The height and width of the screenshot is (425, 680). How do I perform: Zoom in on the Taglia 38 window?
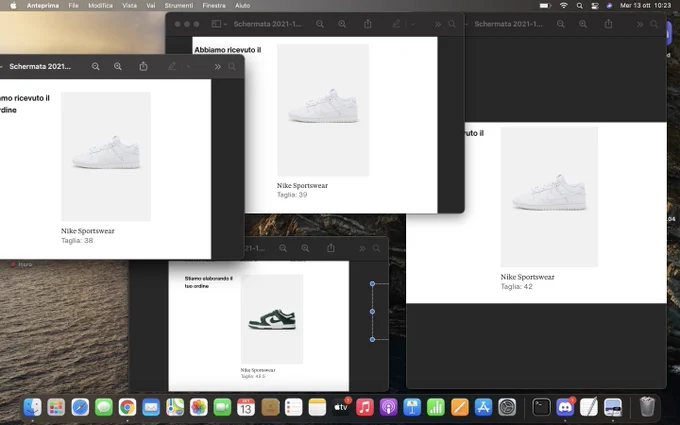118,66
